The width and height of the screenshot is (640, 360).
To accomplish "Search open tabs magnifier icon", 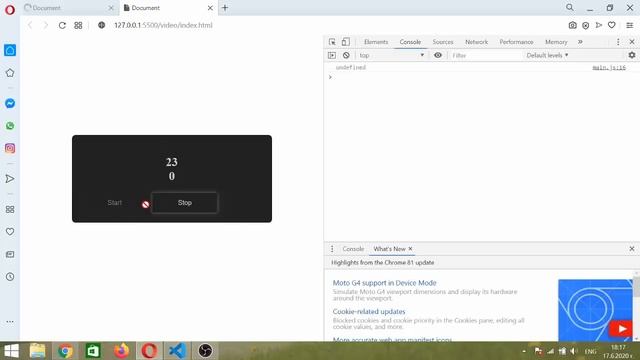I will [570, 8].
